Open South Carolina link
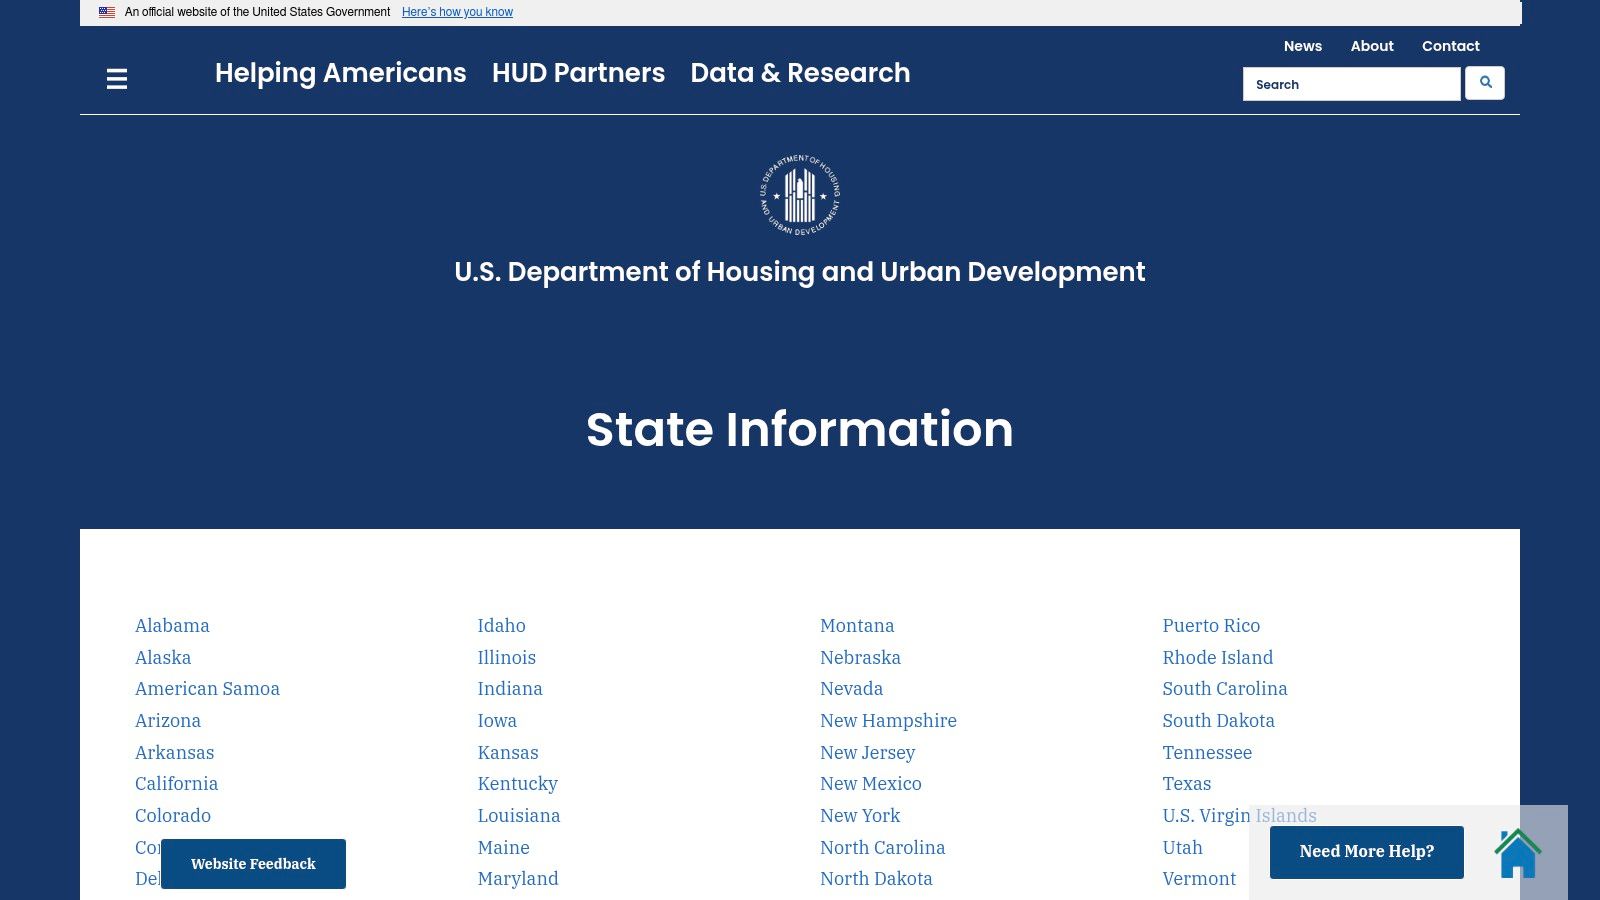 1224,689
